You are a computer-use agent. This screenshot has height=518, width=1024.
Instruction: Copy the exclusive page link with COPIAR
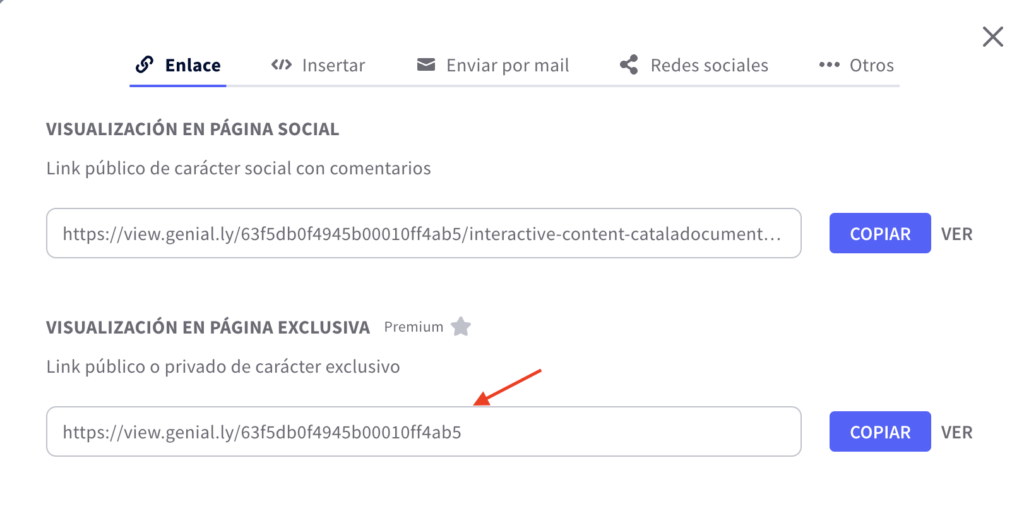point(880,432)
